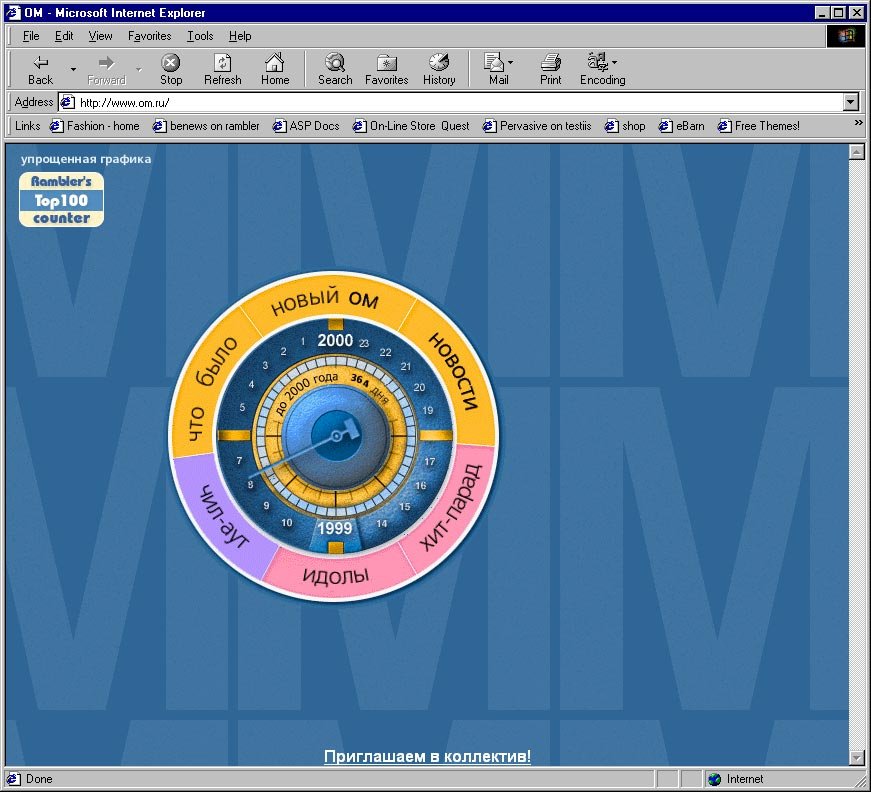Open the On-Line Store Quest link shortcut
Screen dimensions: 871x792
point(411,126)
